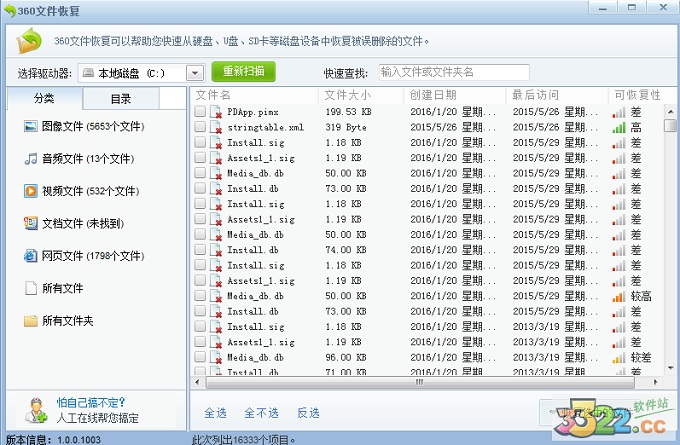The image size is (680, 445).
Task: Open the 怕自己搞不定? help link
Action: pos(91,402)
